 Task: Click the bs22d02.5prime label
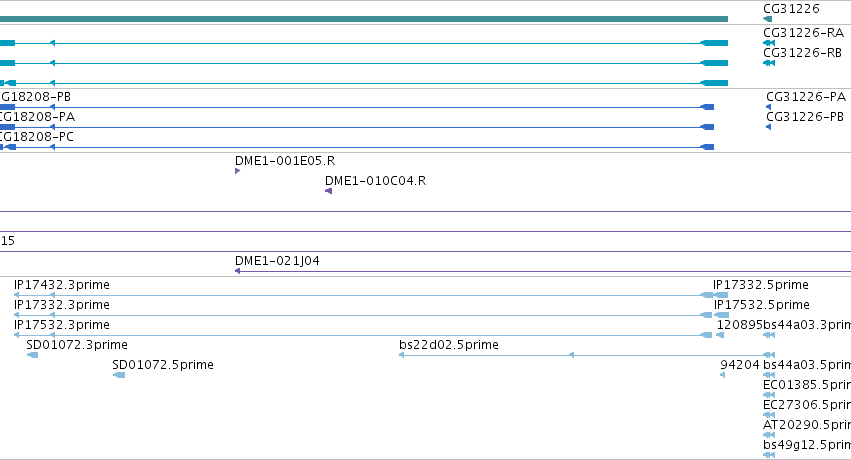(449, 345)
